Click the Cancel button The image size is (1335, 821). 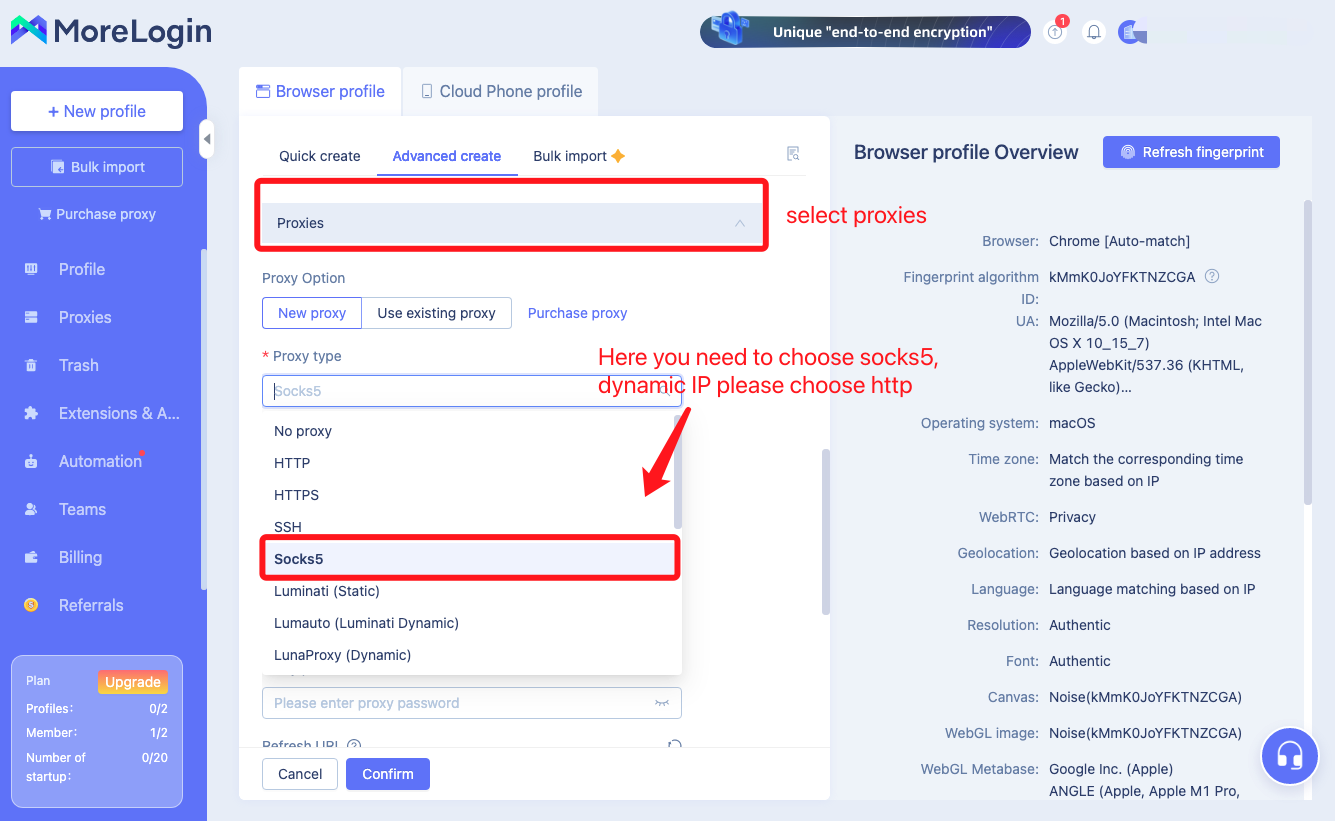(x=300, y=774)
